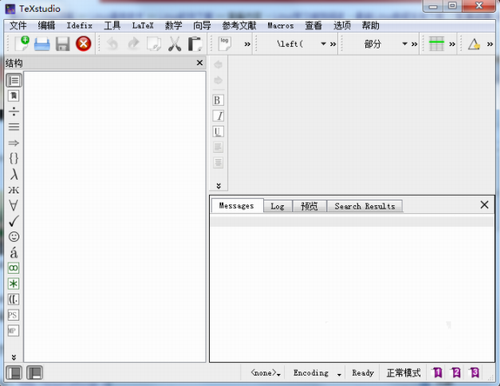Open a file with the folder icon
The image size is (500, 386).
click(42, 44)
